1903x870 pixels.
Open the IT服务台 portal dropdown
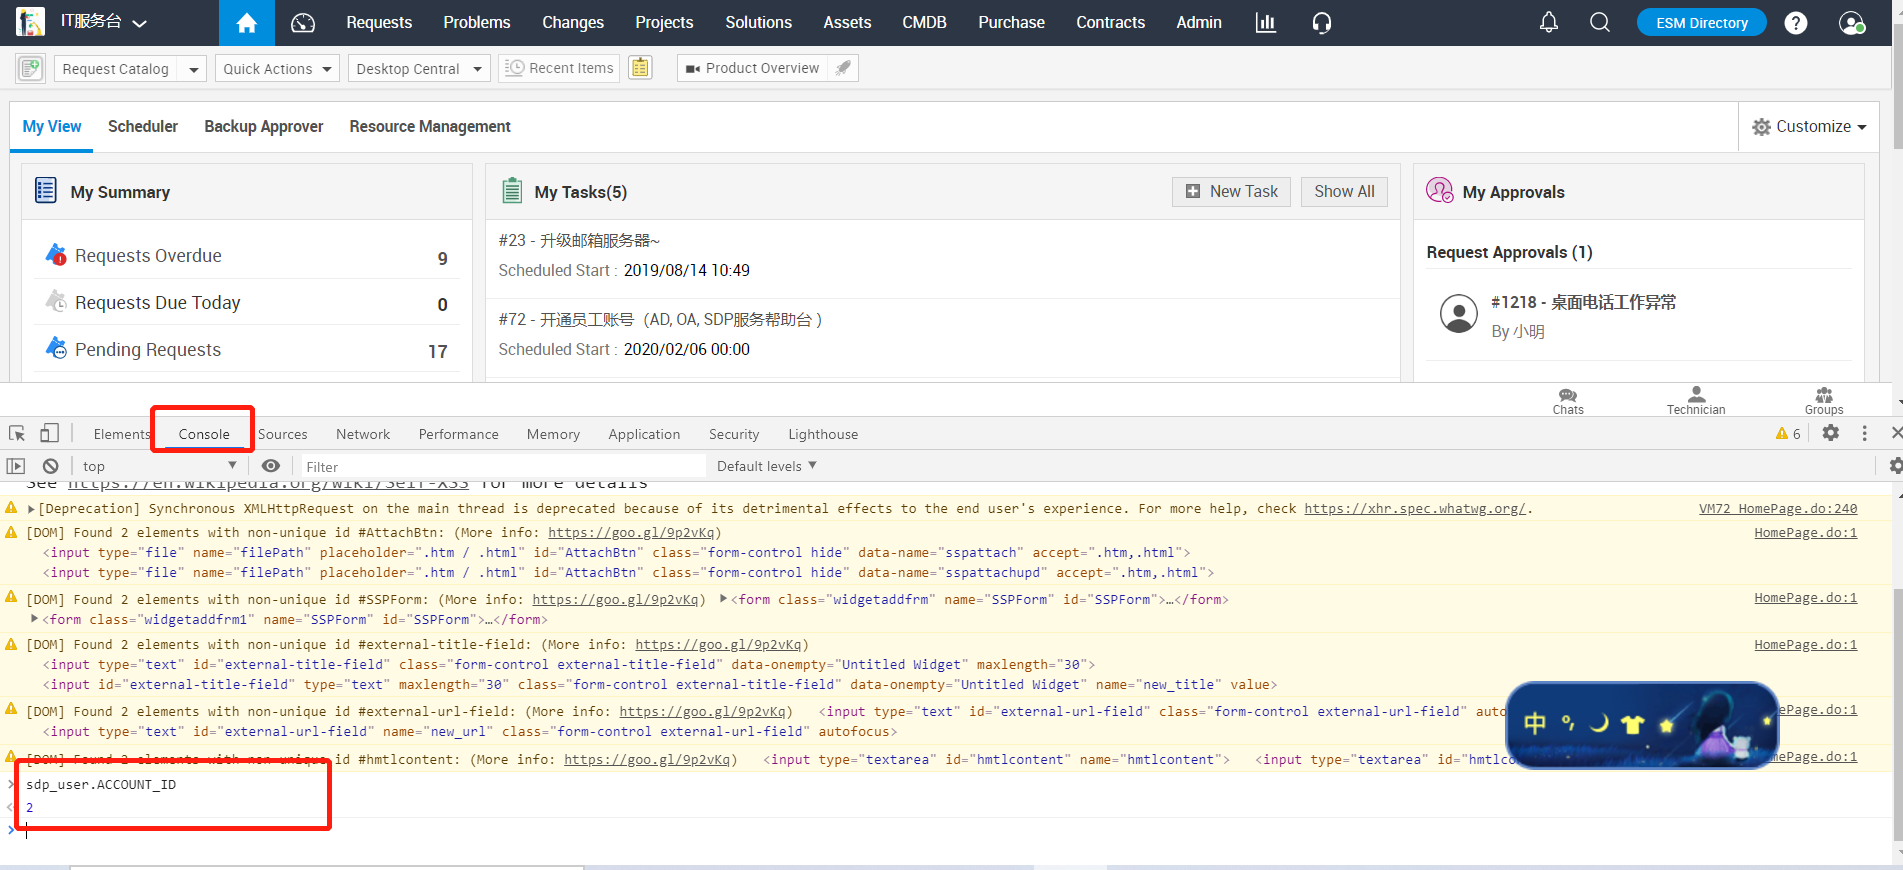point(103,22)
